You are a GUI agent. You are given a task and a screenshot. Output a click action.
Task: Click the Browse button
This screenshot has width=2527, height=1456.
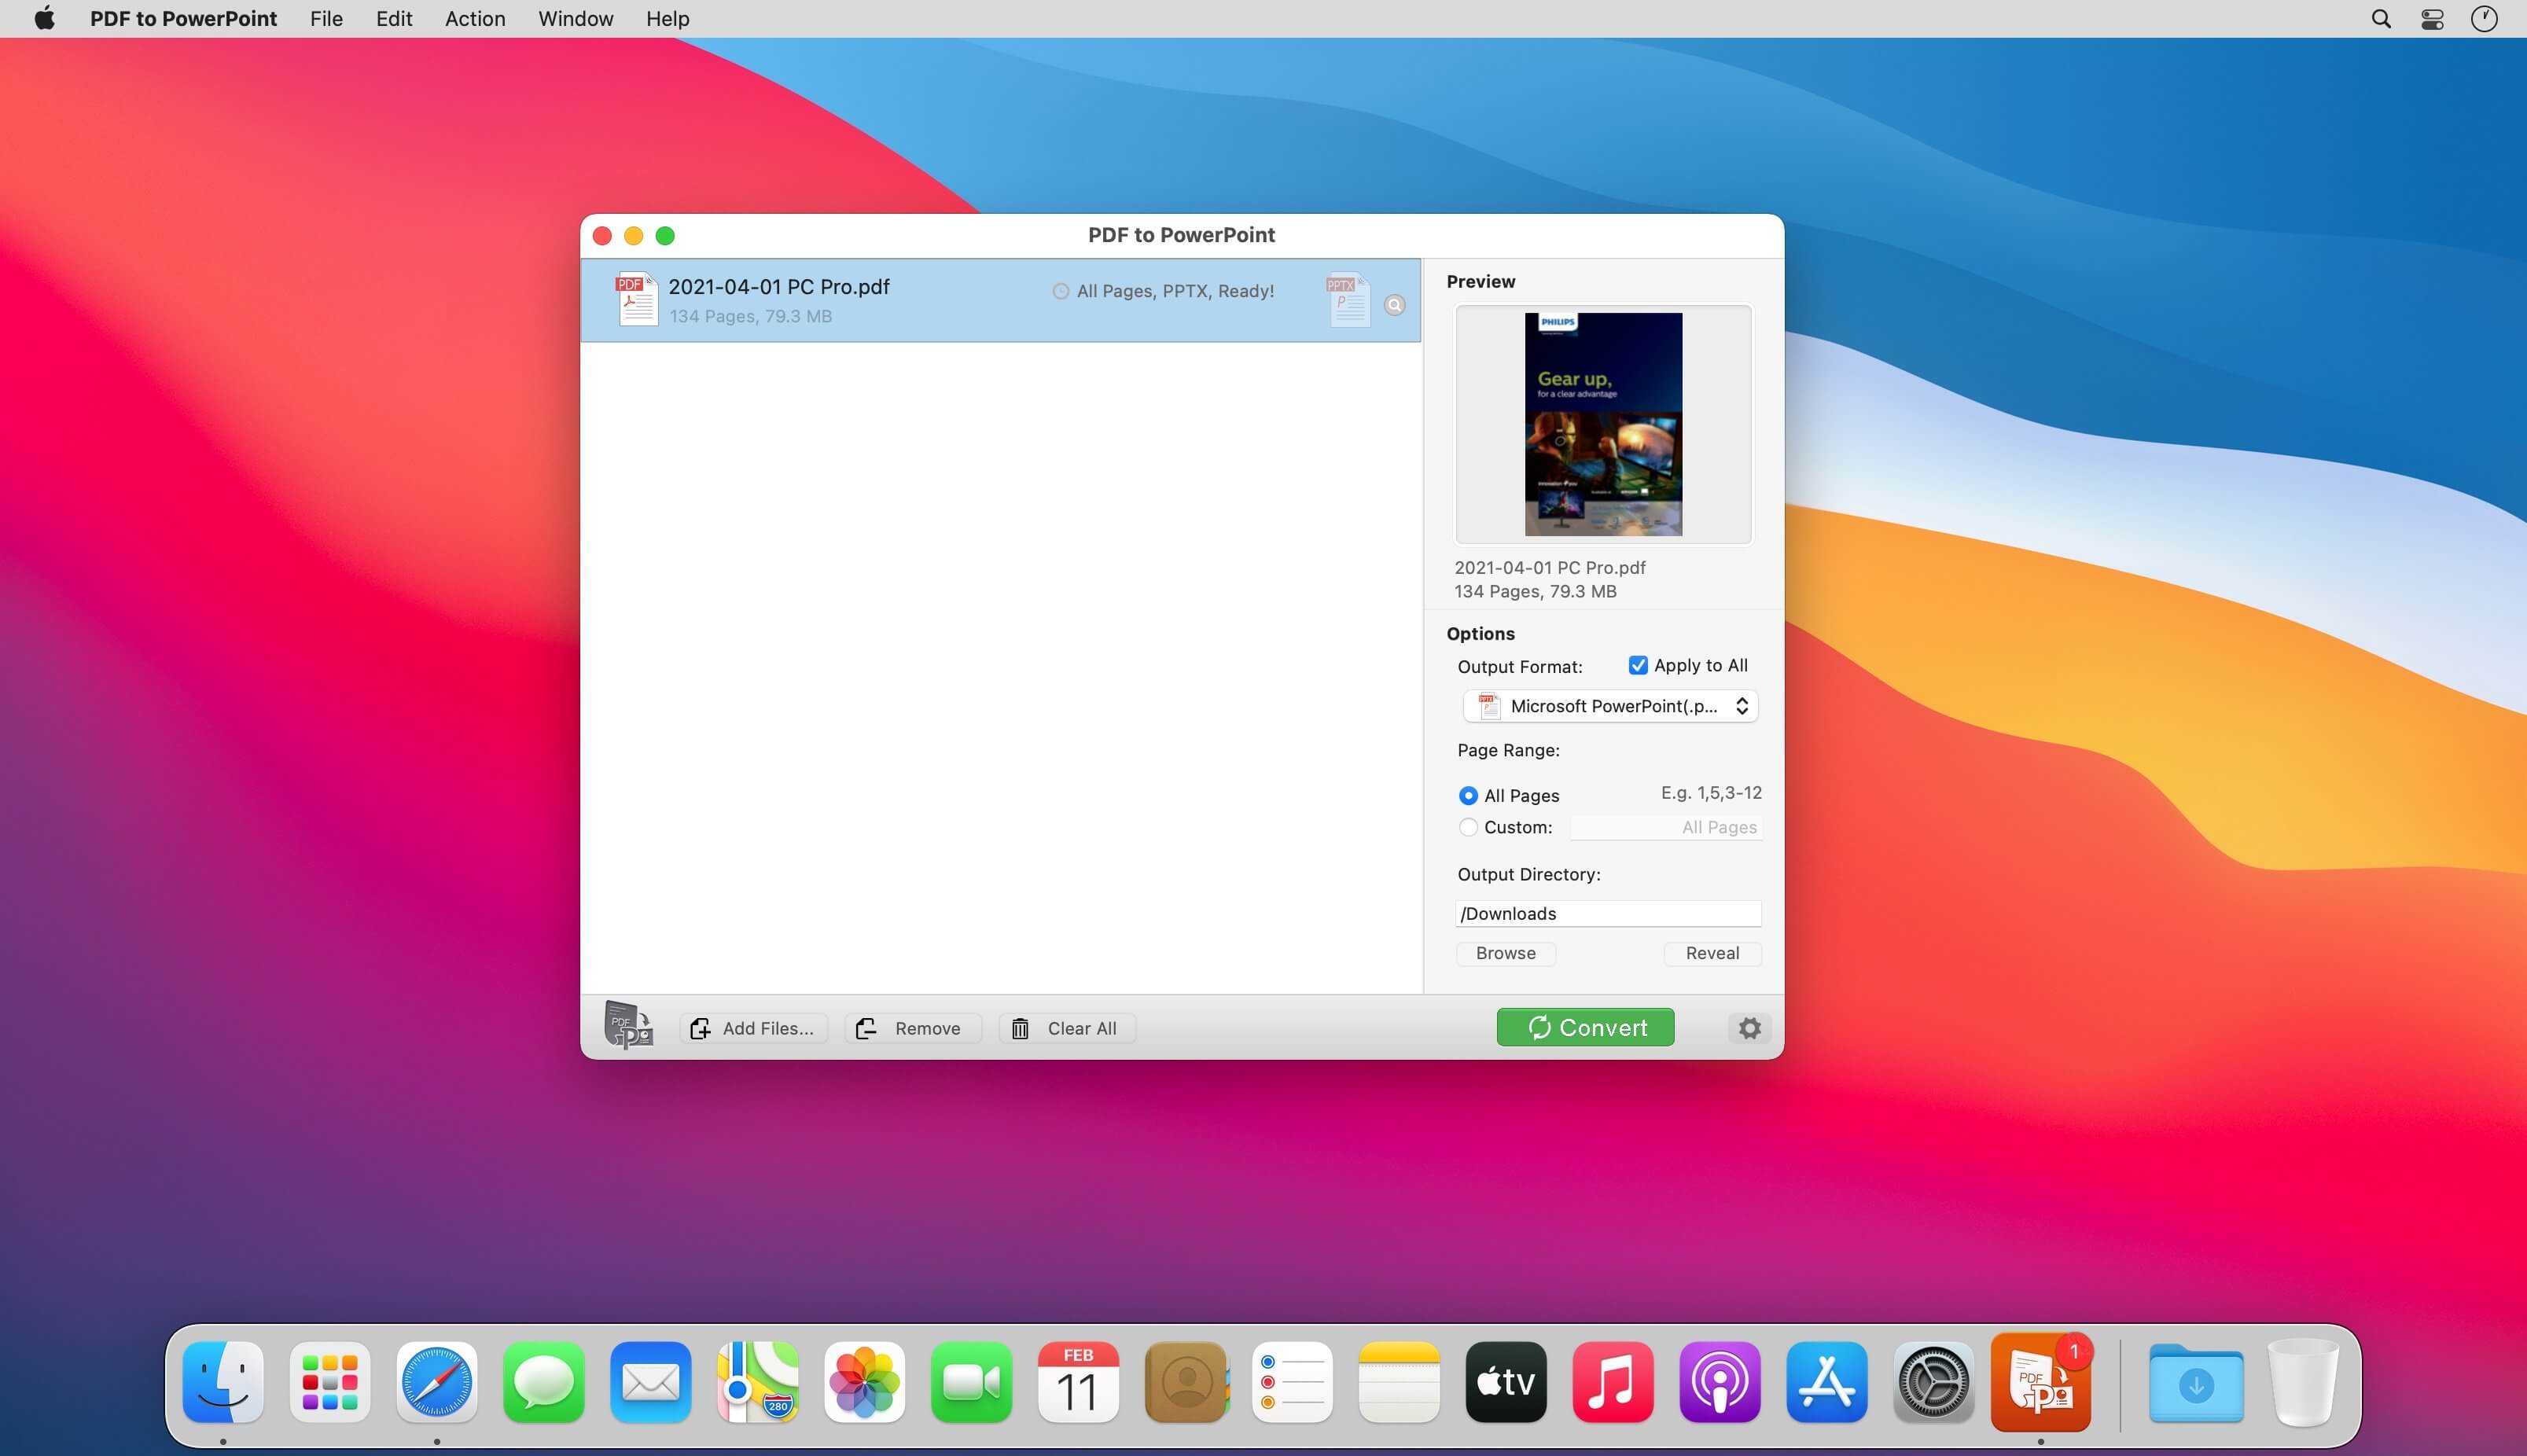tap(1505, 953)
